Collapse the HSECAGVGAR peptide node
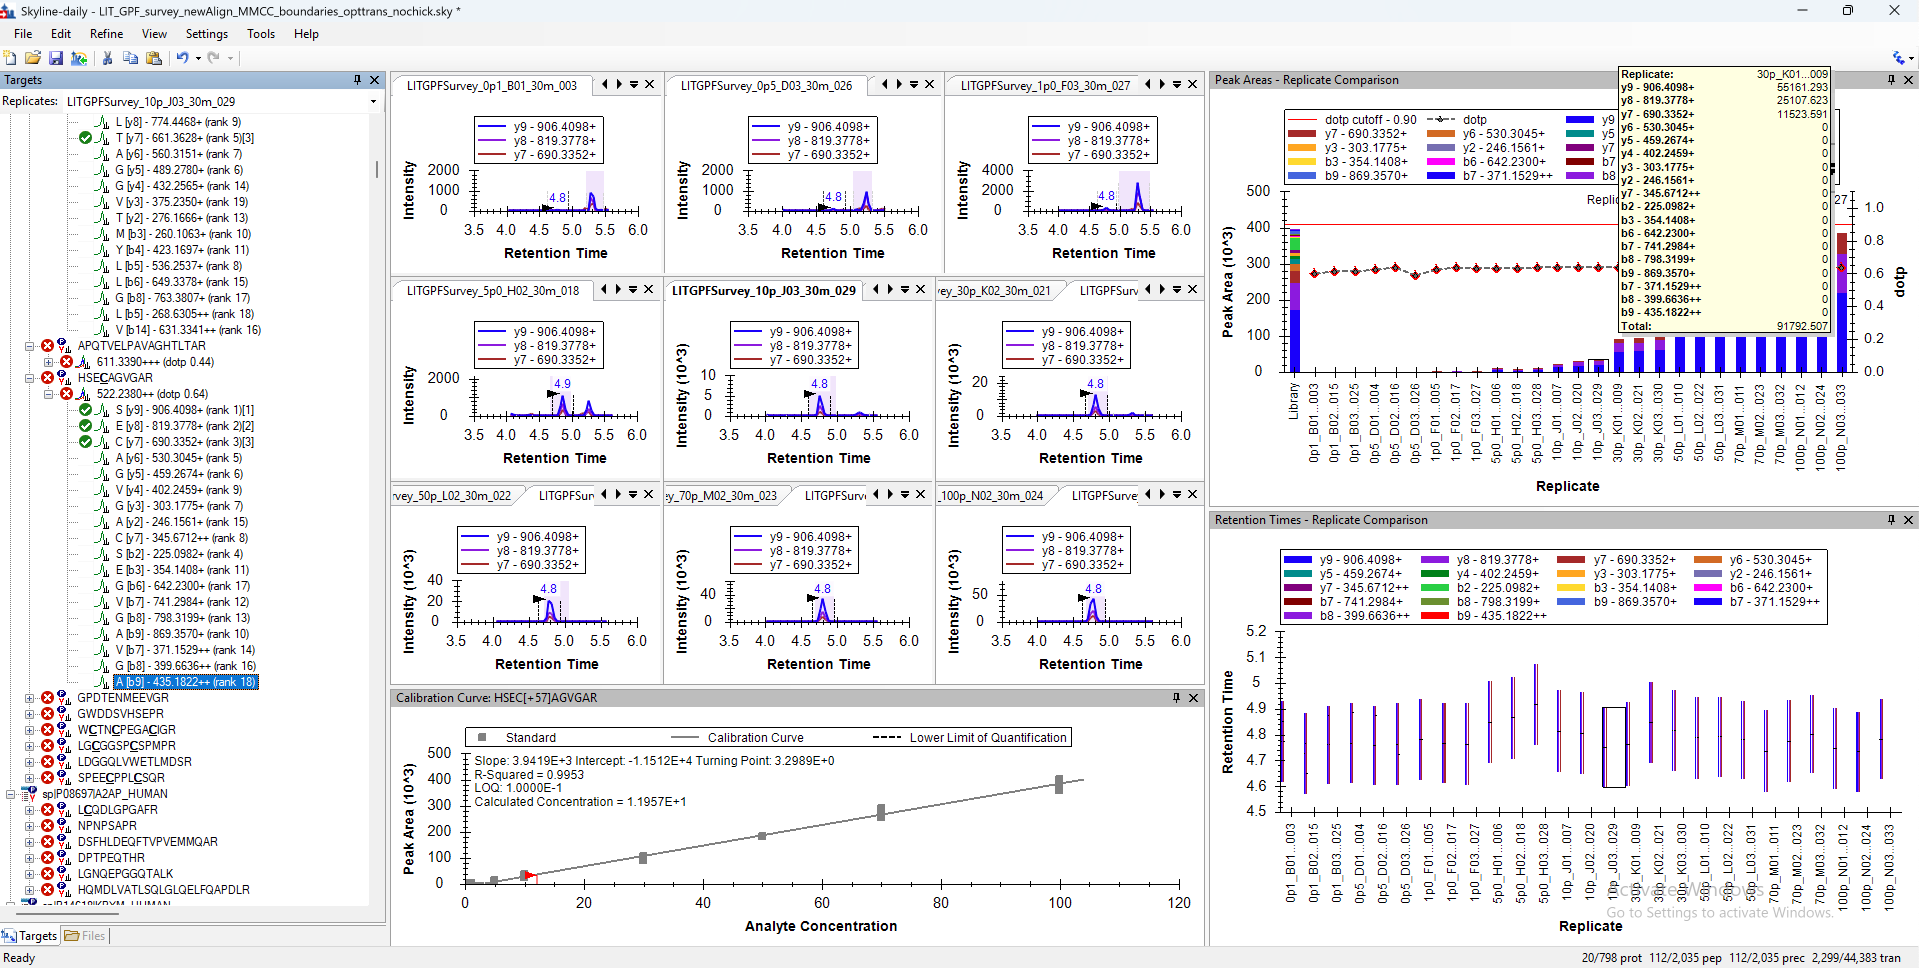Image resolution: width=1919 pixels, height=968 pixels. click(30, 378)
